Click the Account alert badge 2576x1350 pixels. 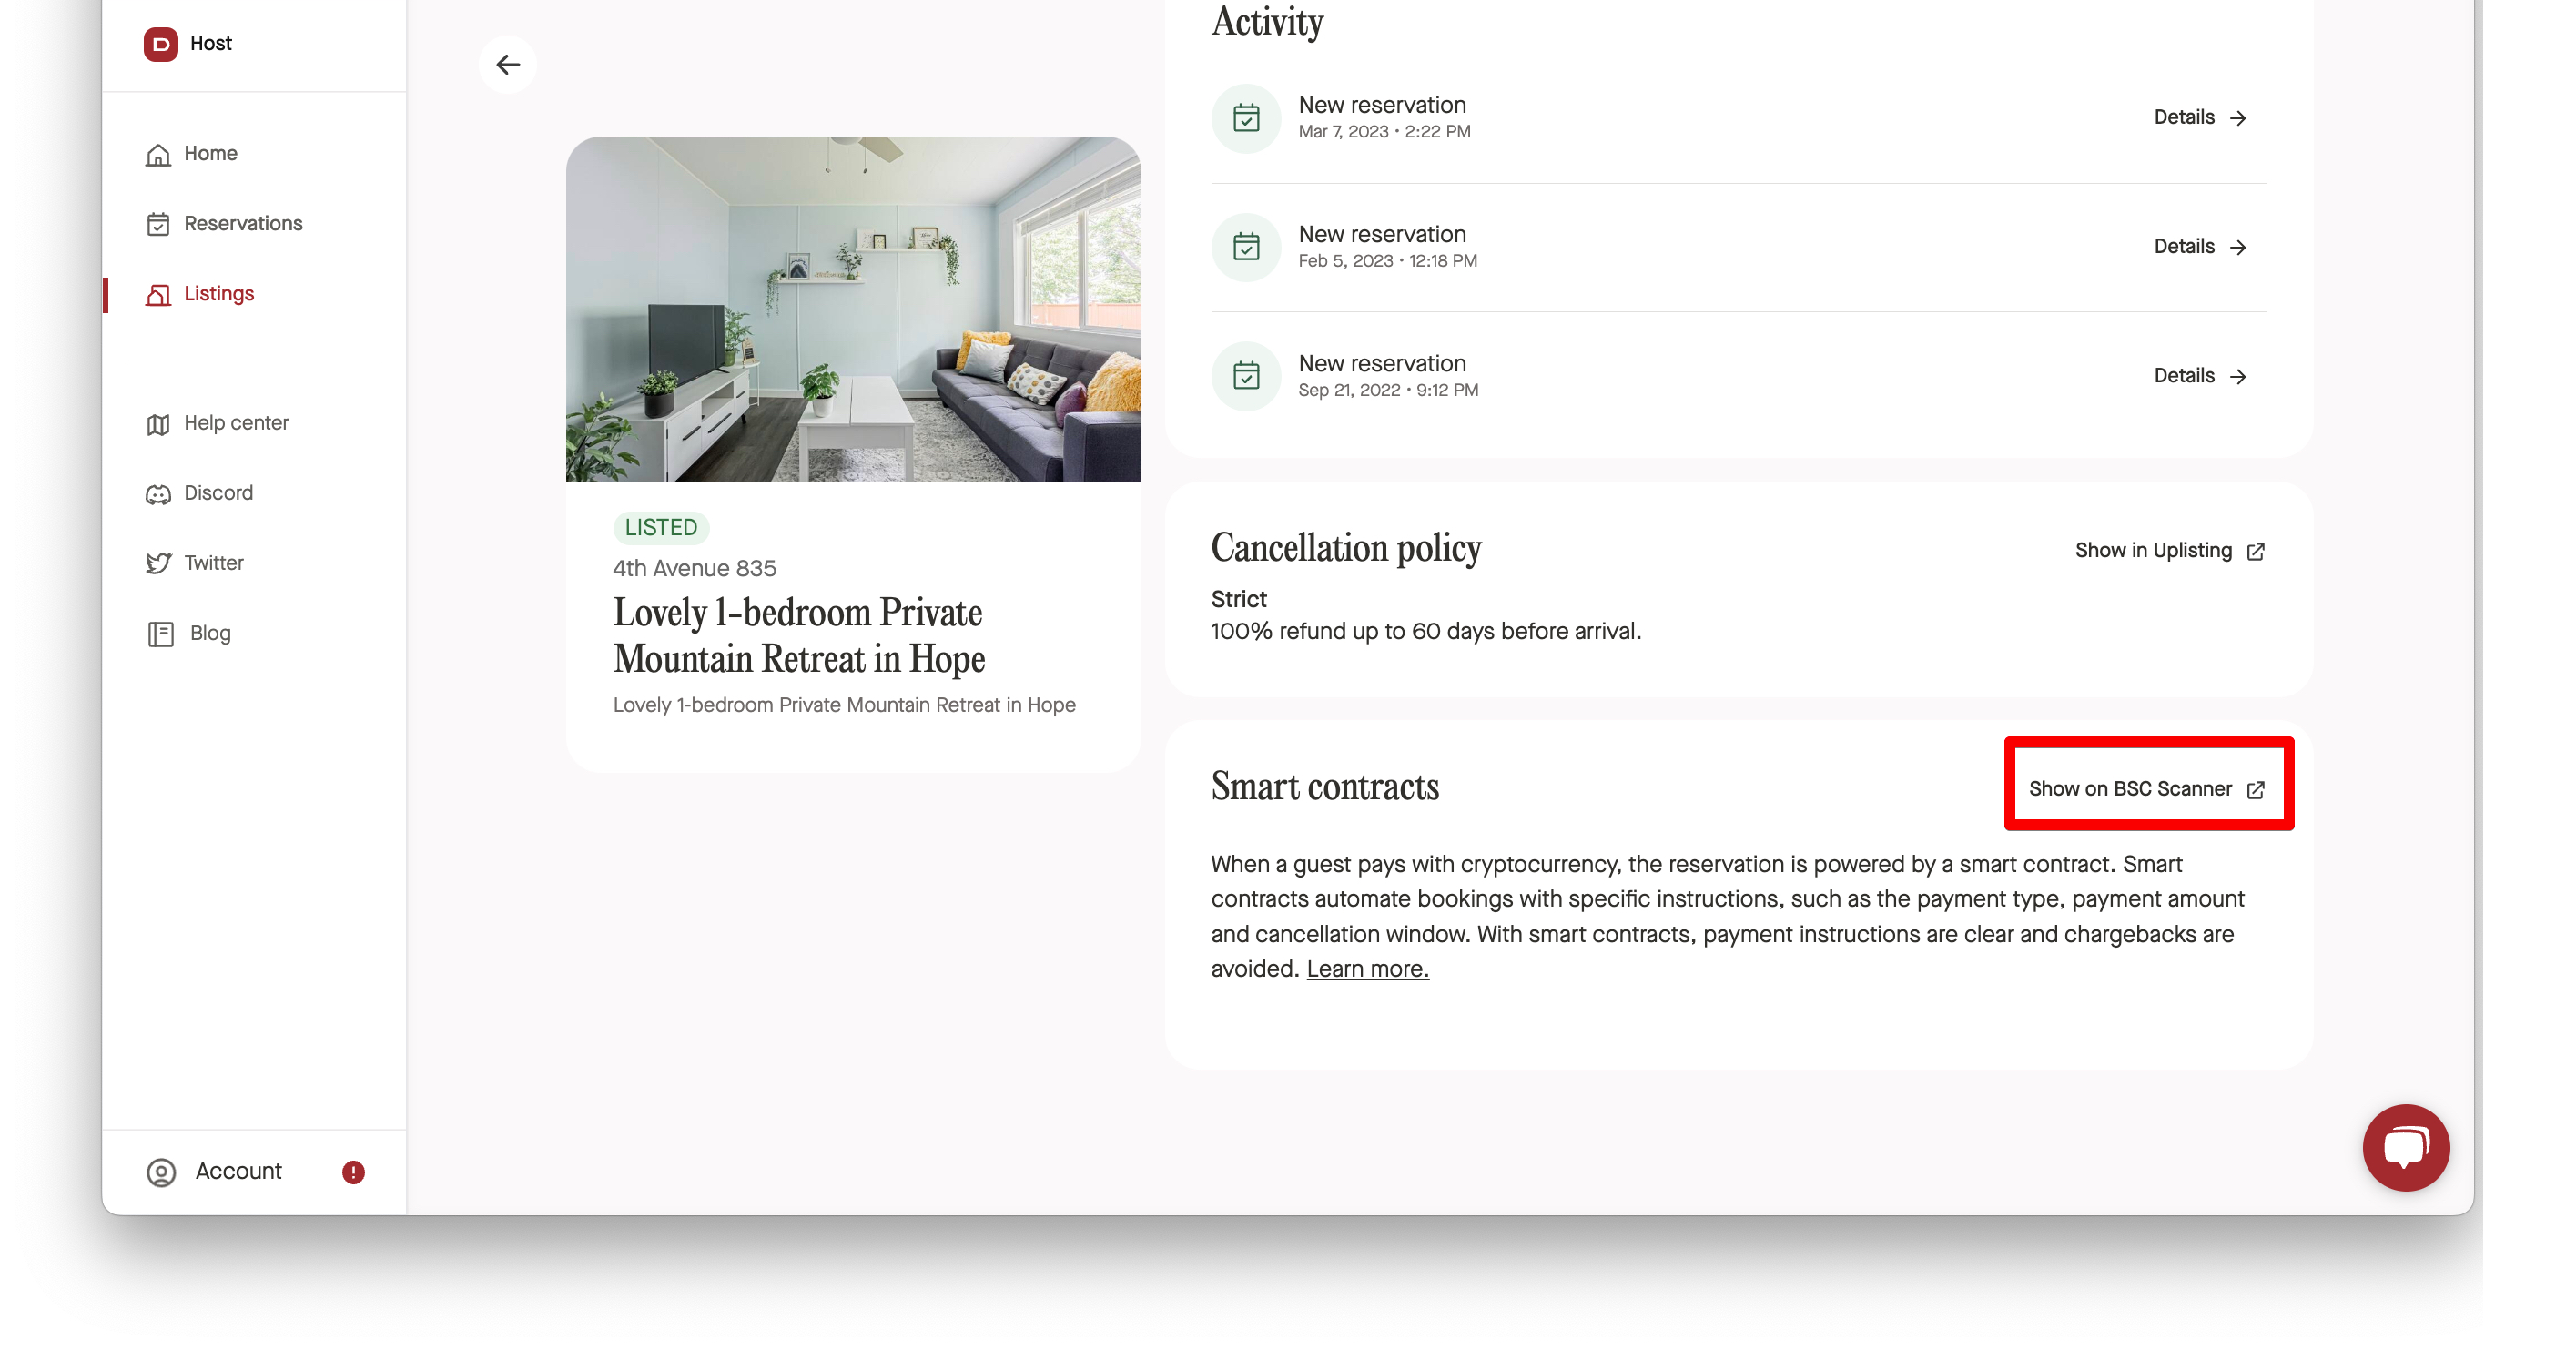click(353, 1172)
